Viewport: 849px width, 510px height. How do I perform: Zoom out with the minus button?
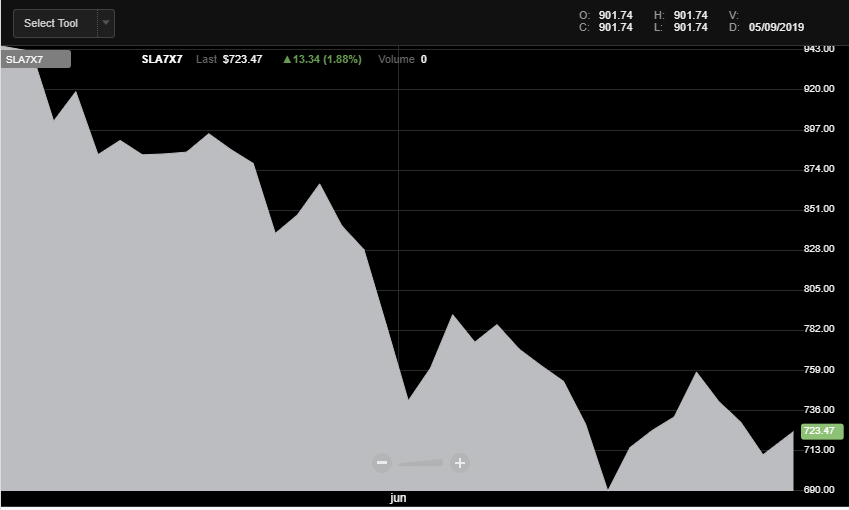point(382,463)
